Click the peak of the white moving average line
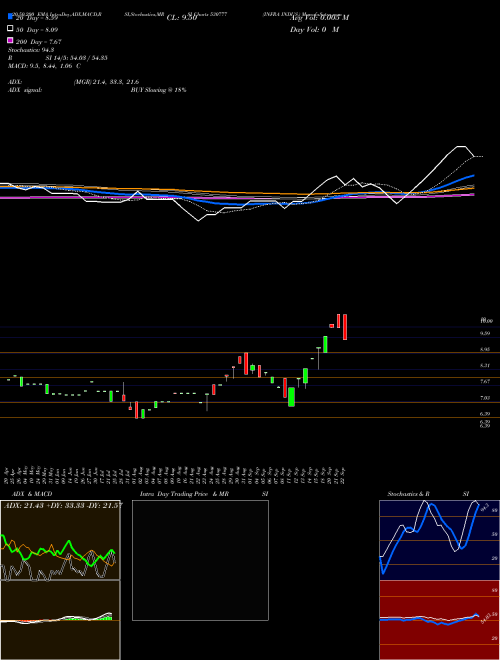This screenshot has height=660, width=500. point(462,146)
